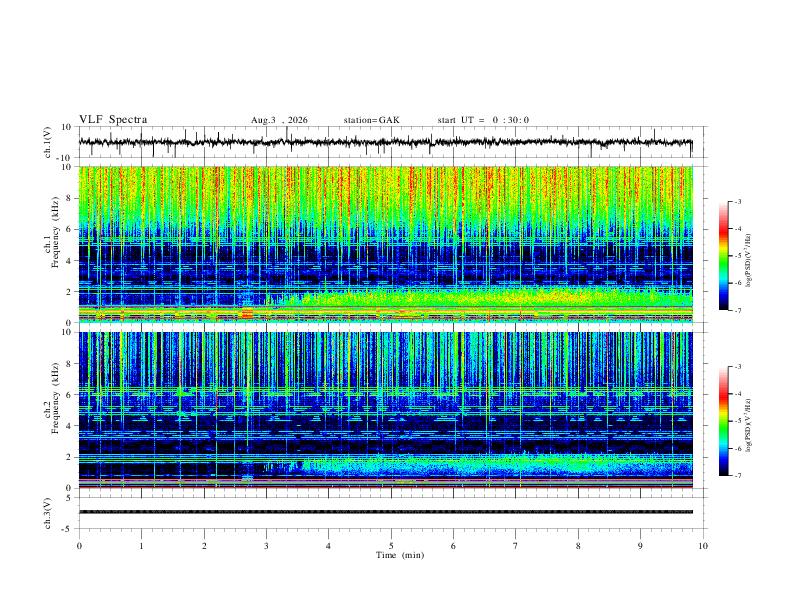
Task: Click the ch.1(V) waveform axis label
Action: coord(48,142)
